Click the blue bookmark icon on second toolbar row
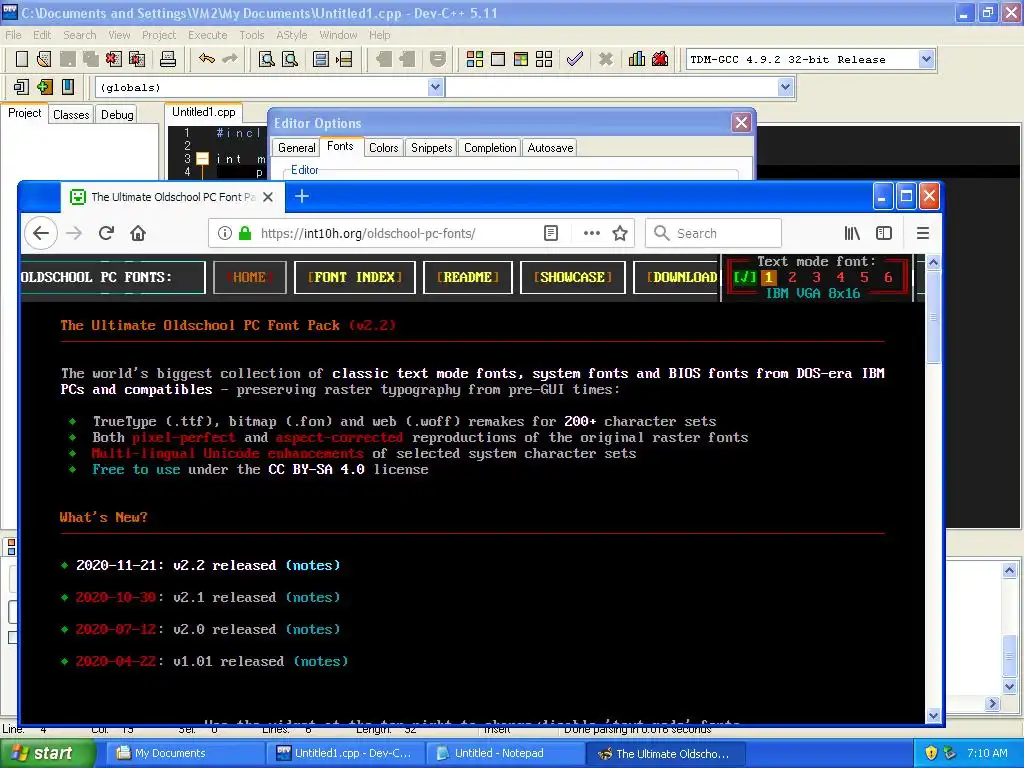This screenshot has height=768, width=1024. [x=67, y=87]
